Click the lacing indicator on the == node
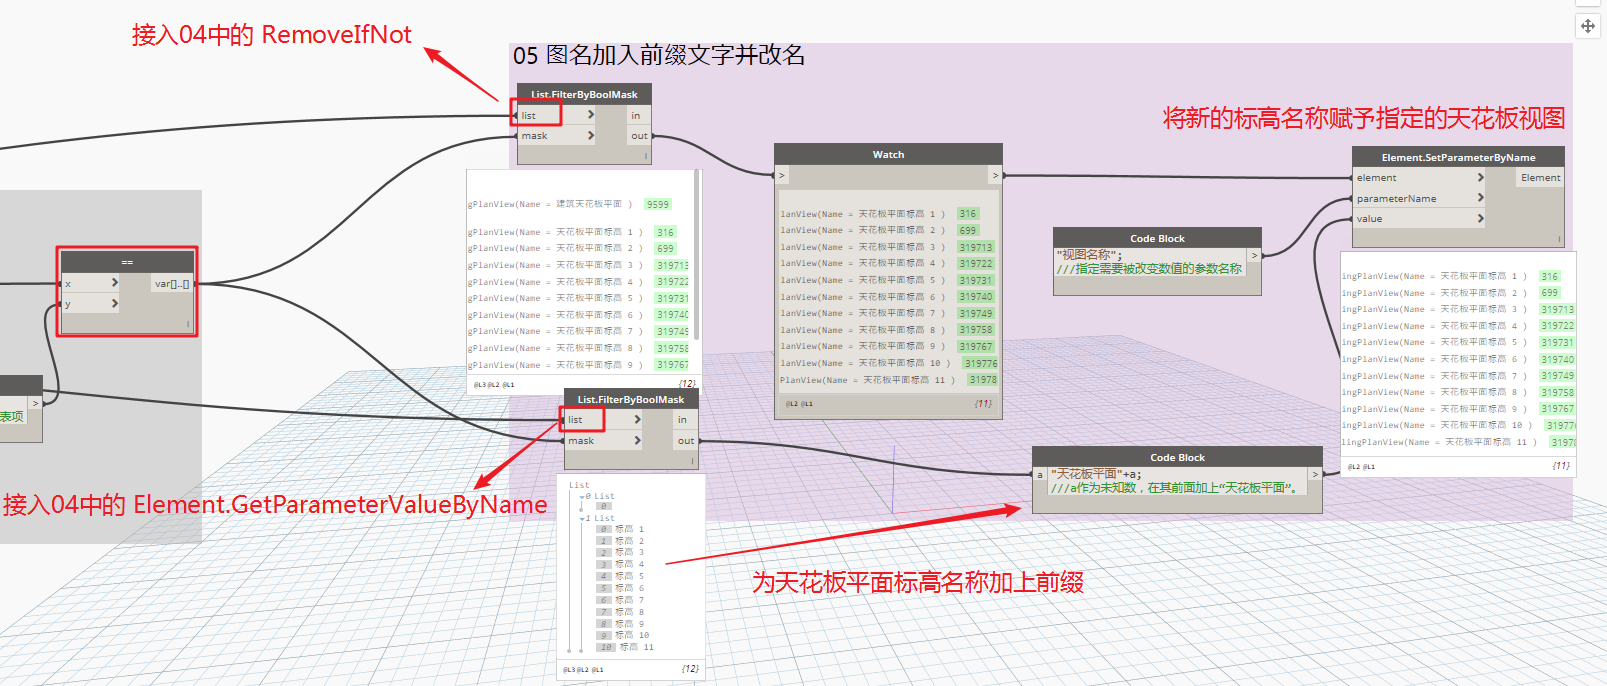Image resolution: width=1607 pixels, height=686 pixels. pyautogui.click(x=188, y=324)
